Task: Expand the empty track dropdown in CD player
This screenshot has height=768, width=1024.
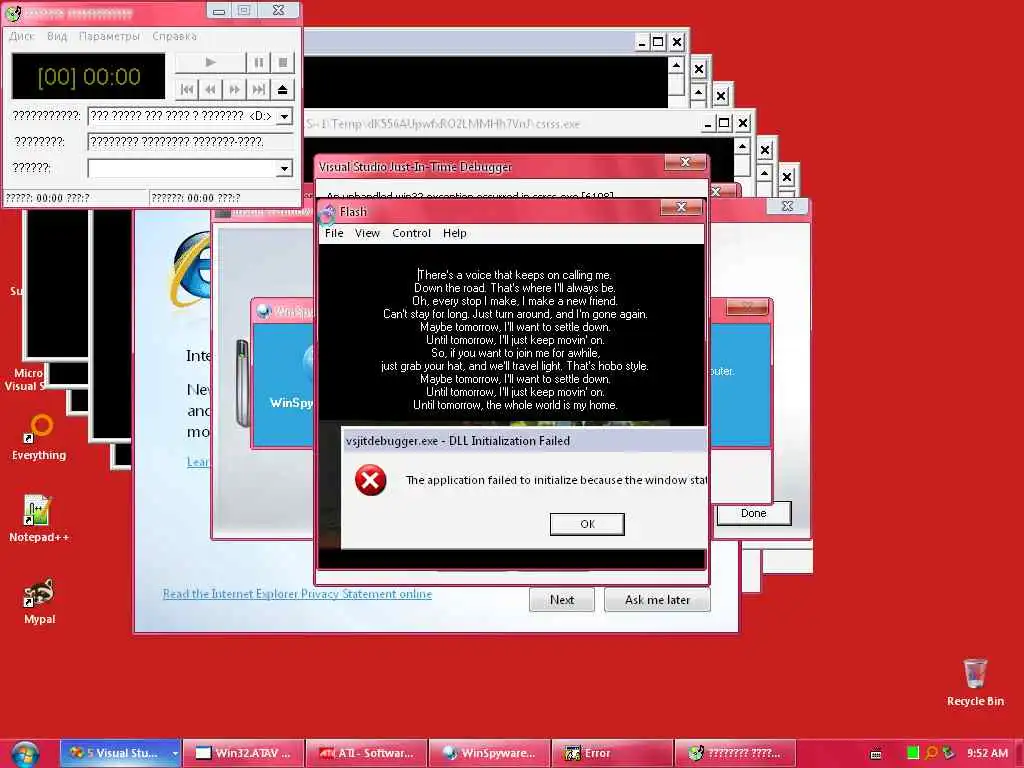Action: click(285, 168)
